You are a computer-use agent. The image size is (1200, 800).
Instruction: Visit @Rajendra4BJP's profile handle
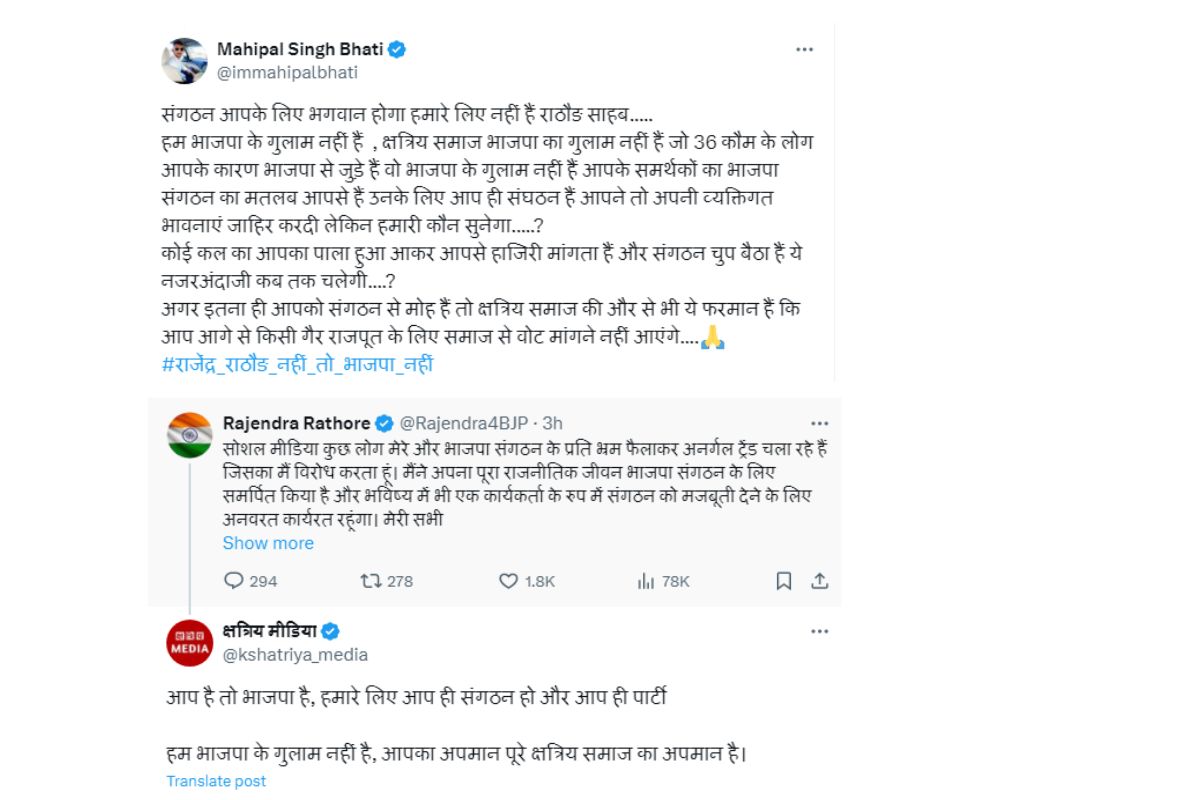pyautogui.click(x=464, y=422)
